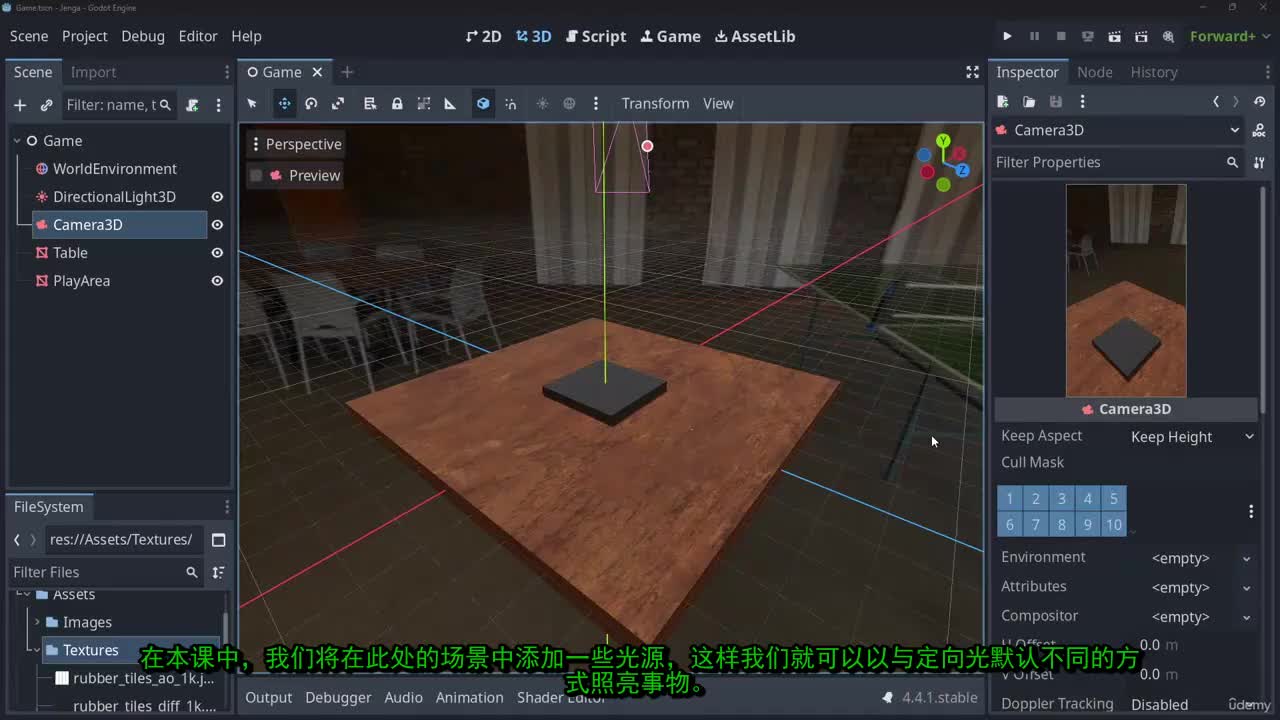Run a specific scene clapper icon

tap(1141, 36)
